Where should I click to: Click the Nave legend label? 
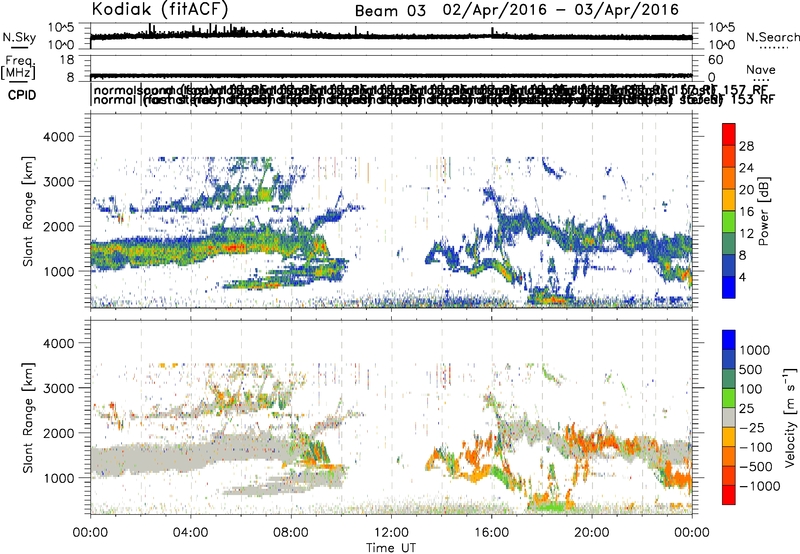point(761,70)
